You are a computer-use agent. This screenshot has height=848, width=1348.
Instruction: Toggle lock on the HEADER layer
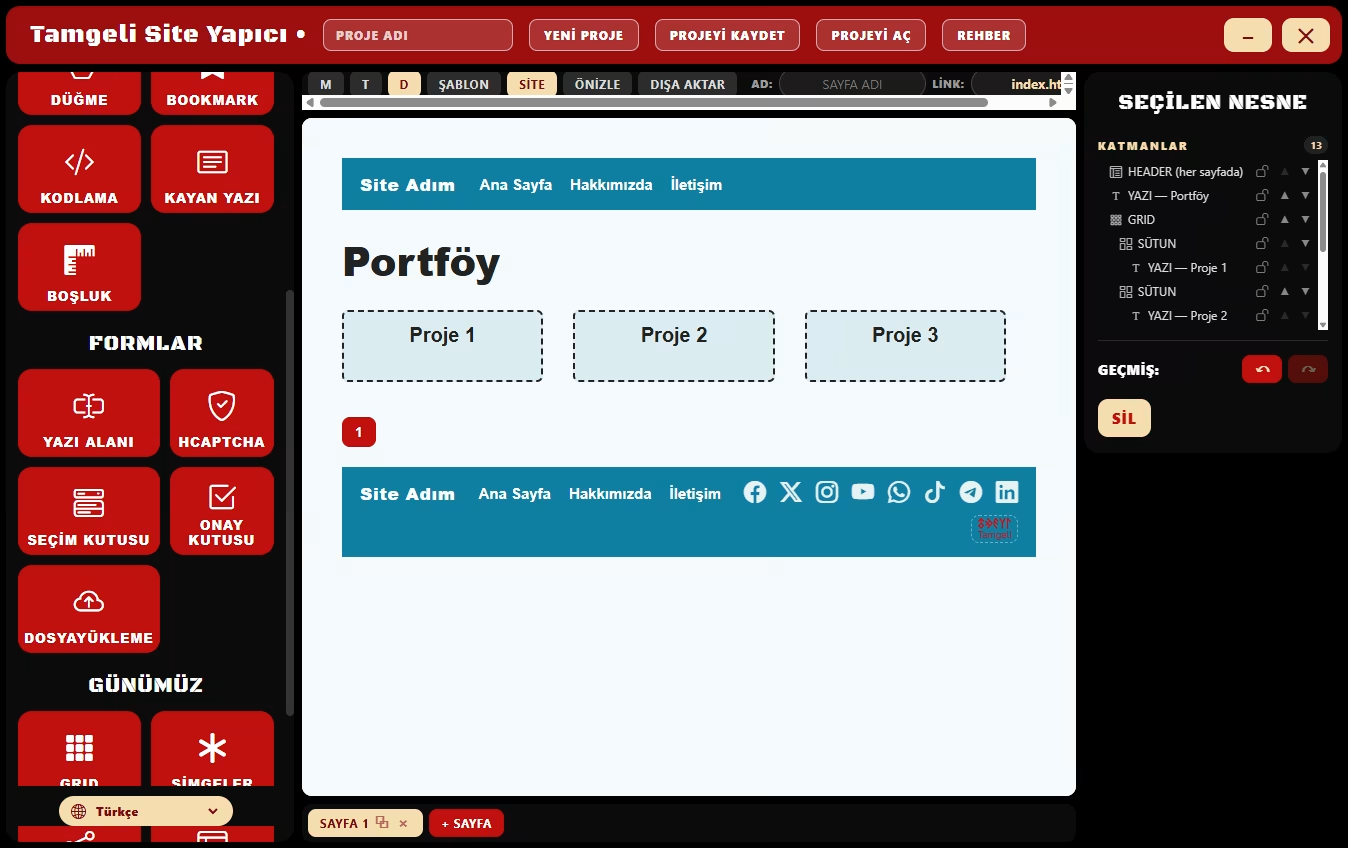(x=1262, y=171)
